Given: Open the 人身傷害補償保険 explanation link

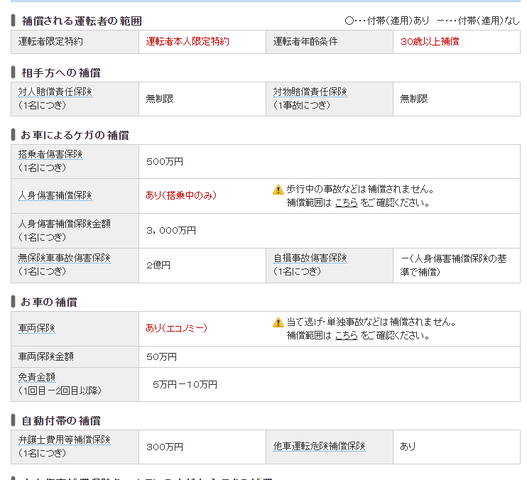Looking at the screenshot, I should (x=55, y=196).
